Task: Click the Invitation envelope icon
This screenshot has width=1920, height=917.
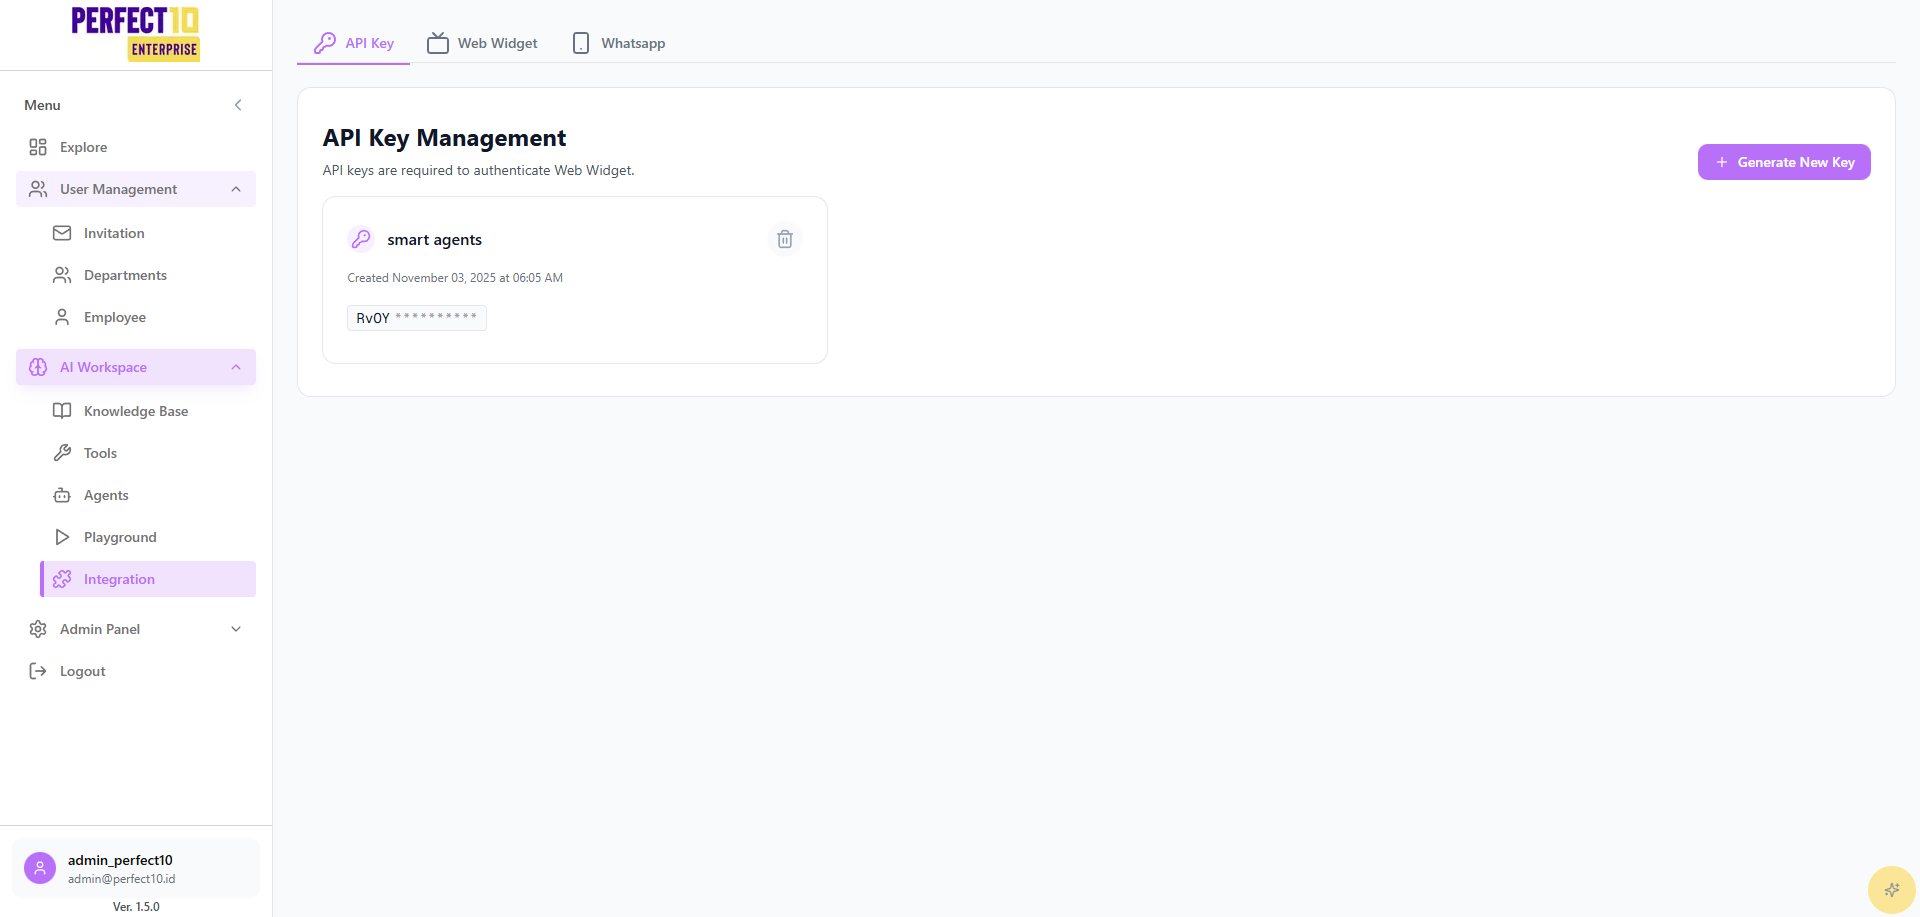Action: (x=62, y=233)
